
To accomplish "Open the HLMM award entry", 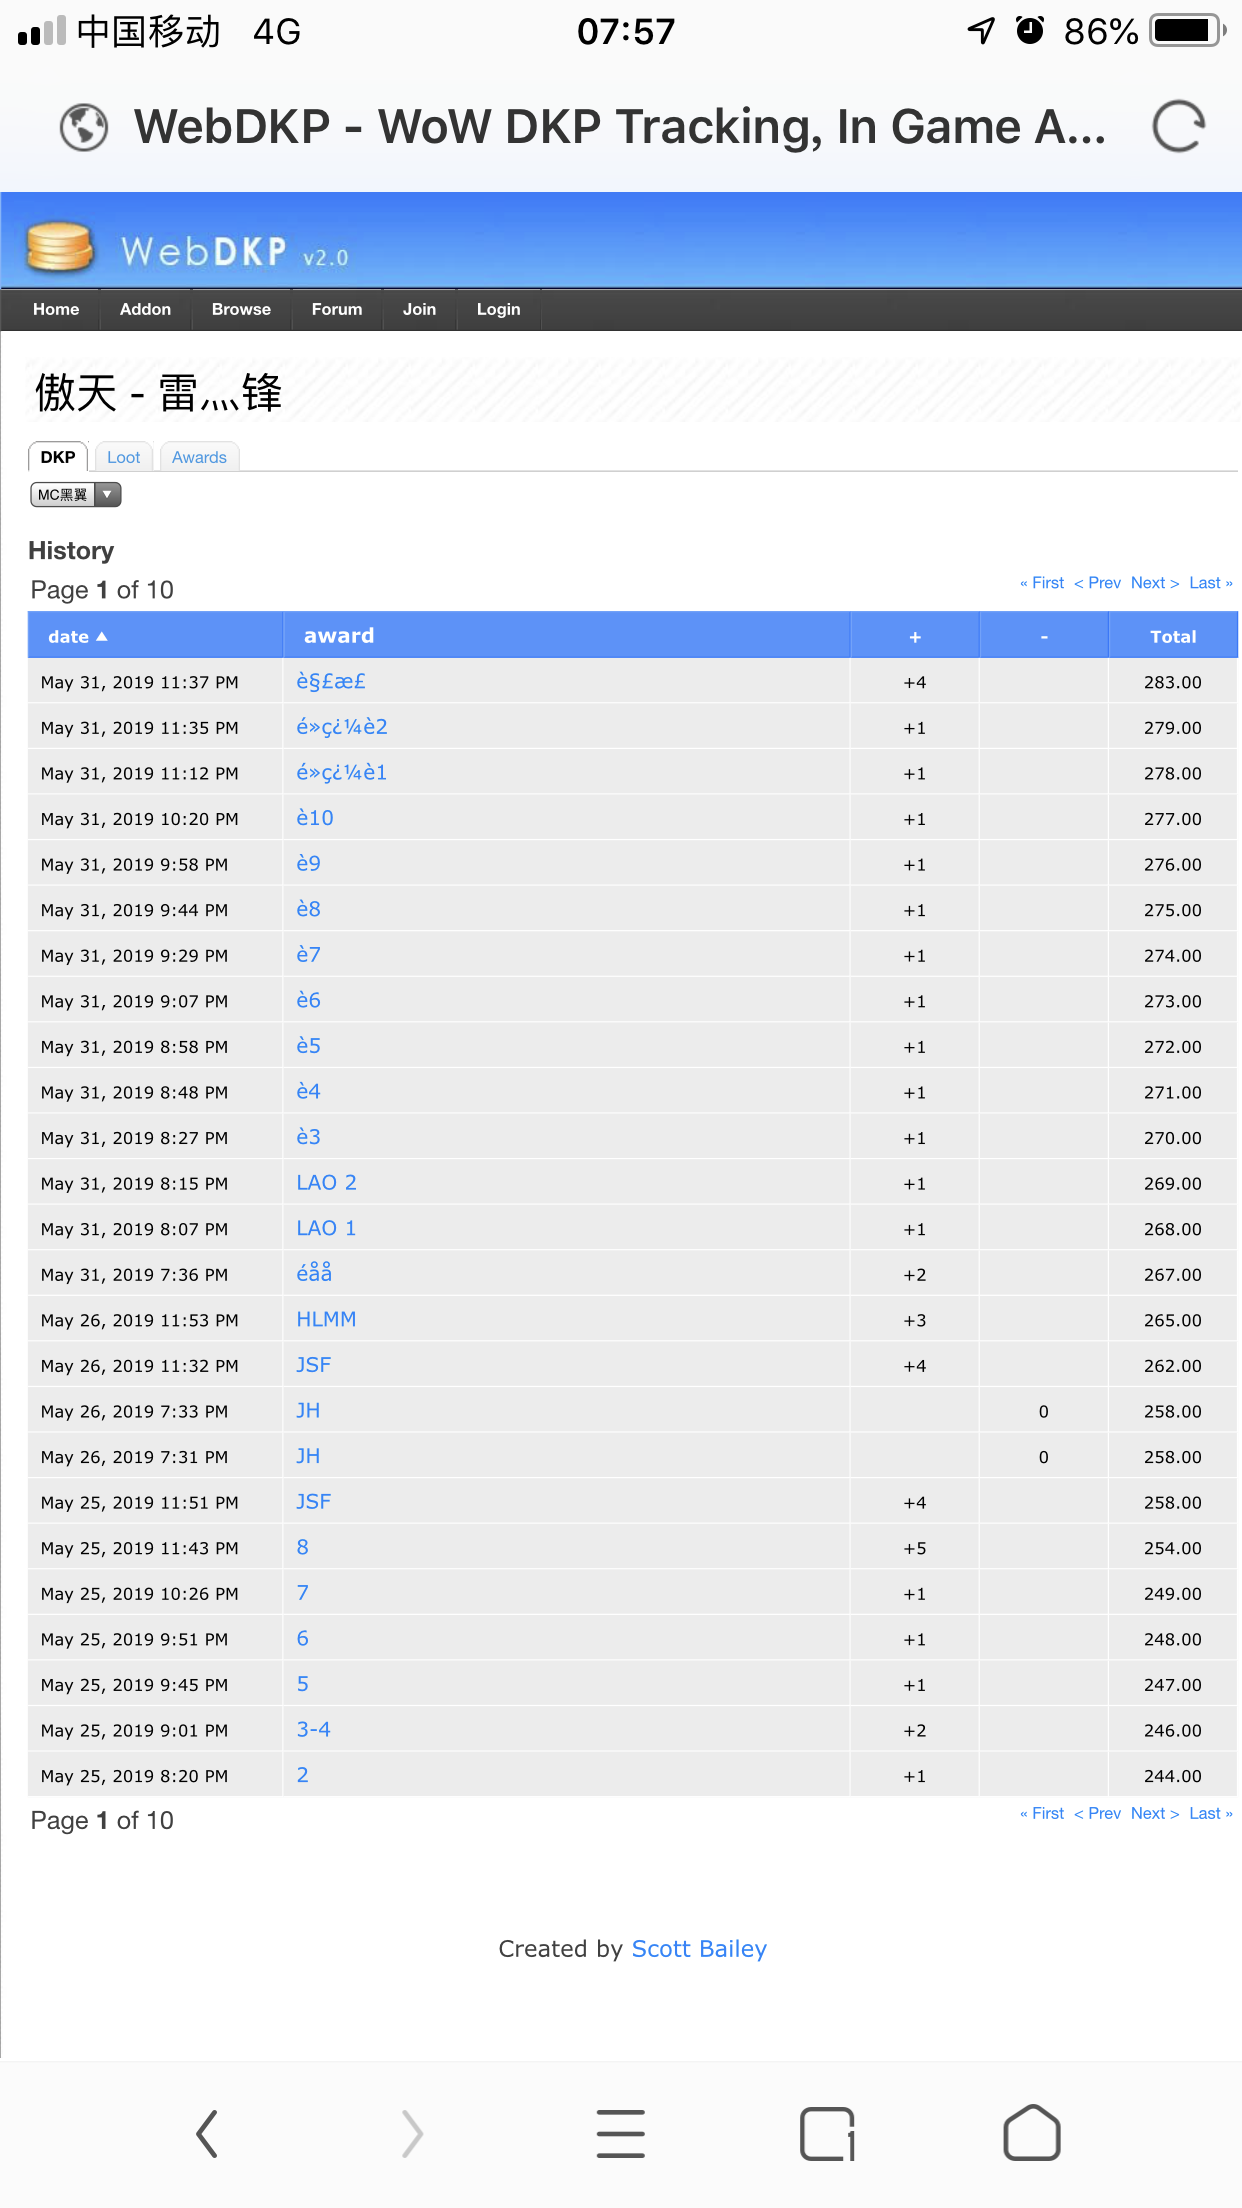I will pyautogui.click(x=326, y=1320).
